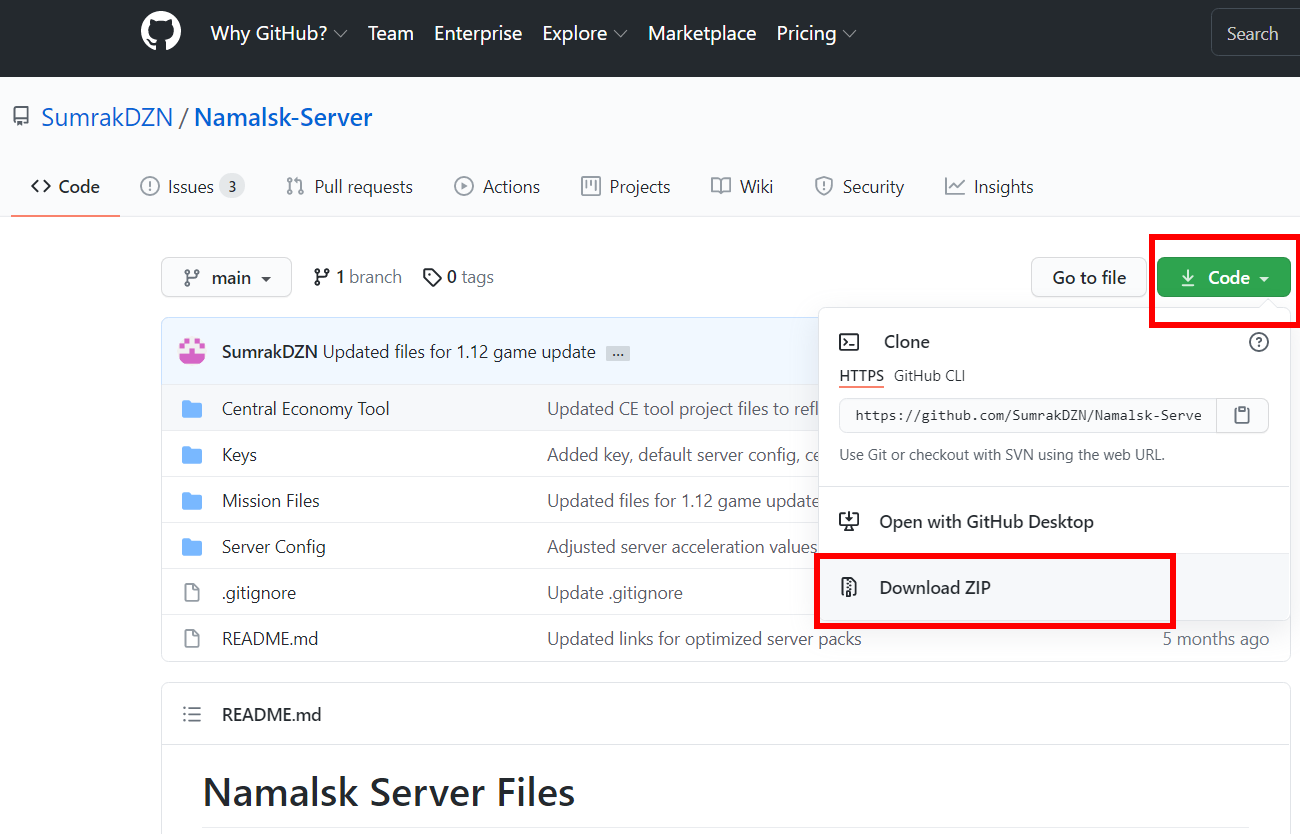Switch to the Issues tab
Viewport: 1300px width, 834px height.
tap(191, 186)
